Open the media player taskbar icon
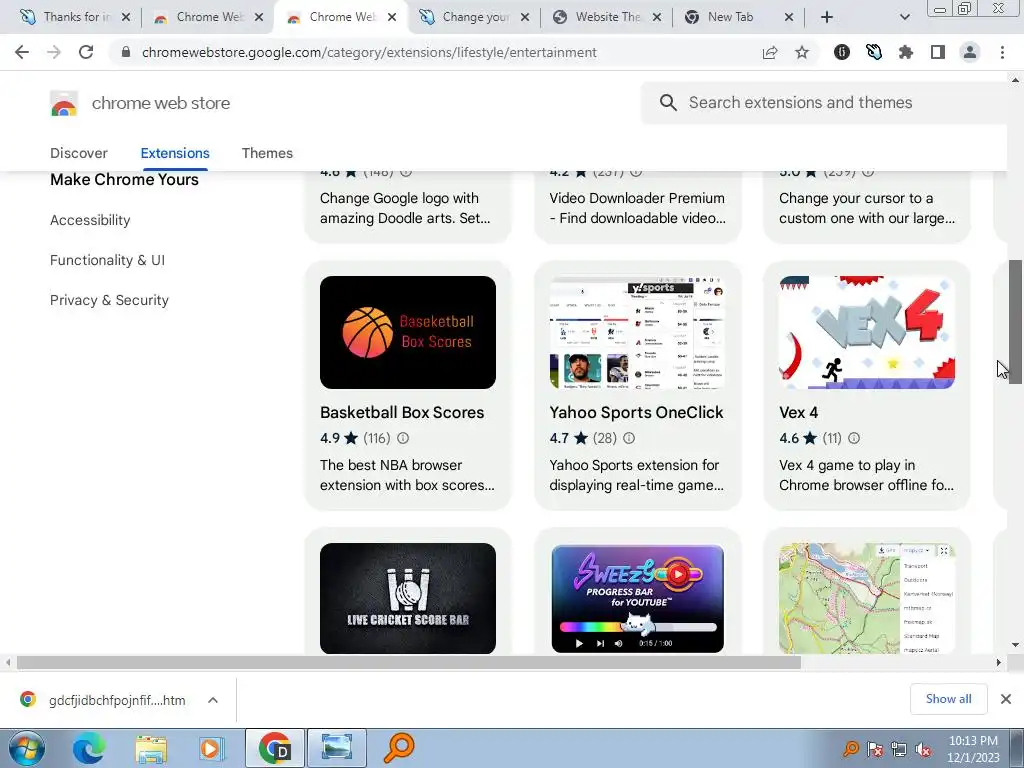Screen dimensions: 1024x768 click(x=210, y=748)
